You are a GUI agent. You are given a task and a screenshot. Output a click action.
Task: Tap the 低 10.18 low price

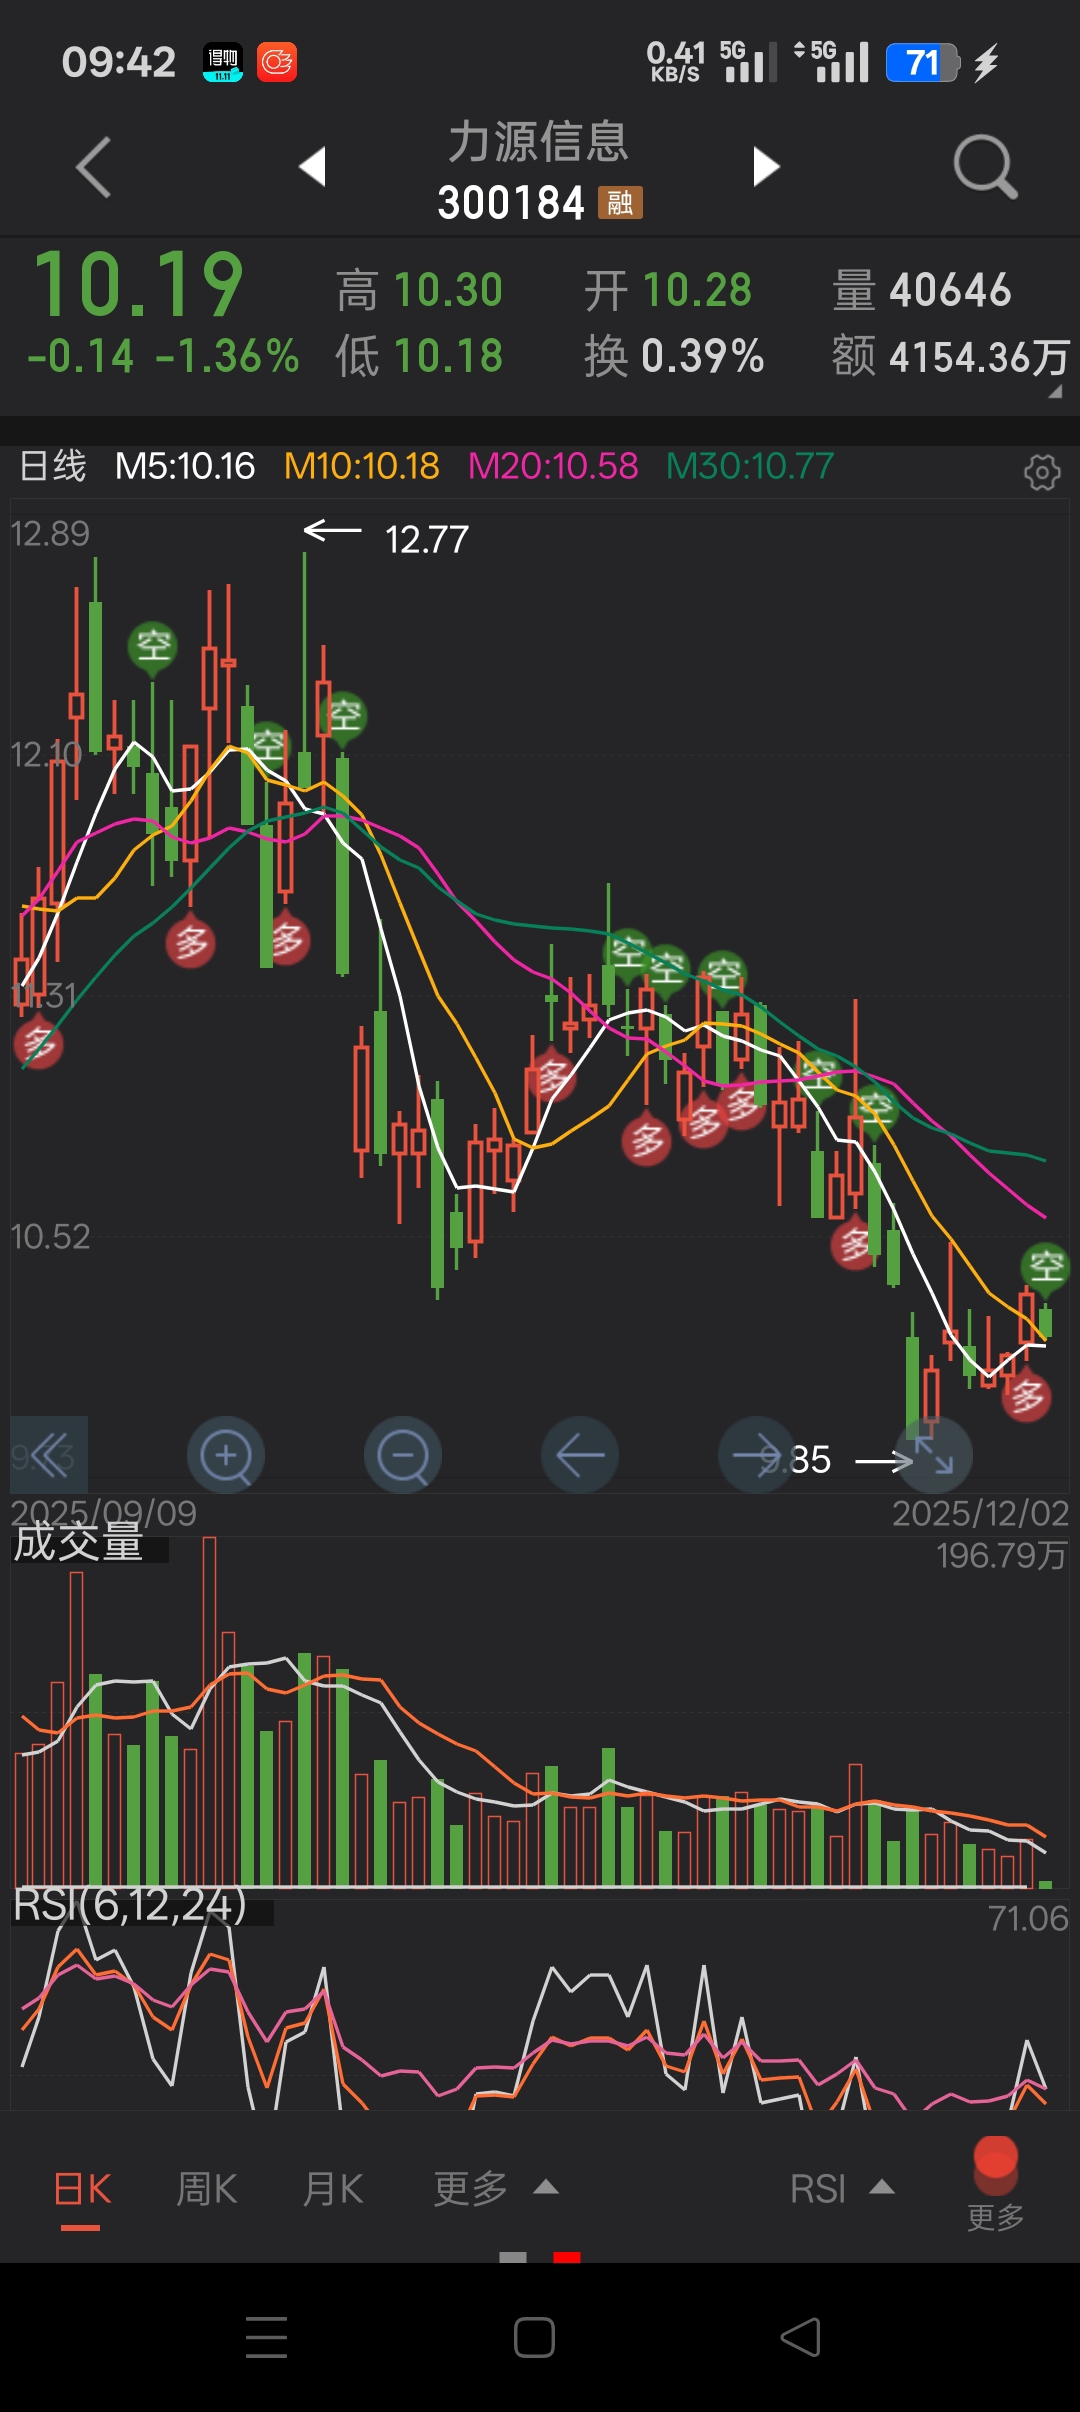419,356
